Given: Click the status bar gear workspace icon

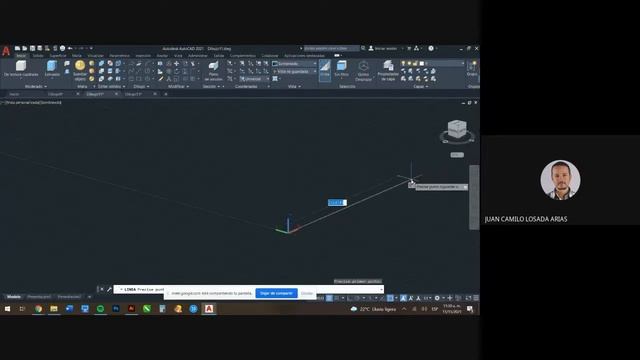Looking at the screenshot, I should click(x=437, y=298).
